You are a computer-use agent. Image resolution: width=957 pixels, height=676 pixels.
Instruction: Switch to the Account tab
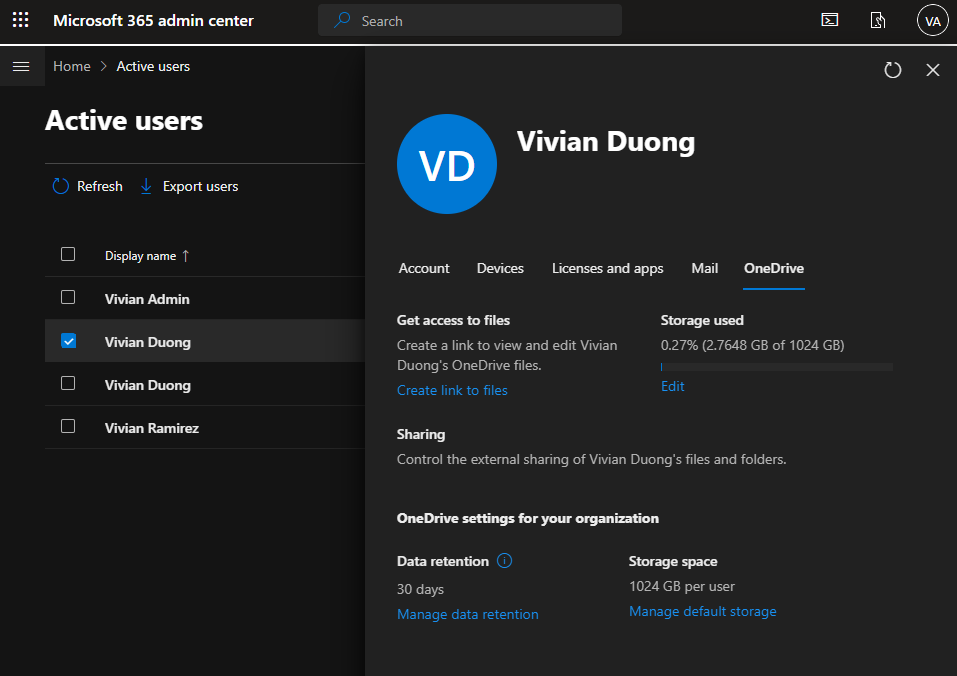(424, 268)
